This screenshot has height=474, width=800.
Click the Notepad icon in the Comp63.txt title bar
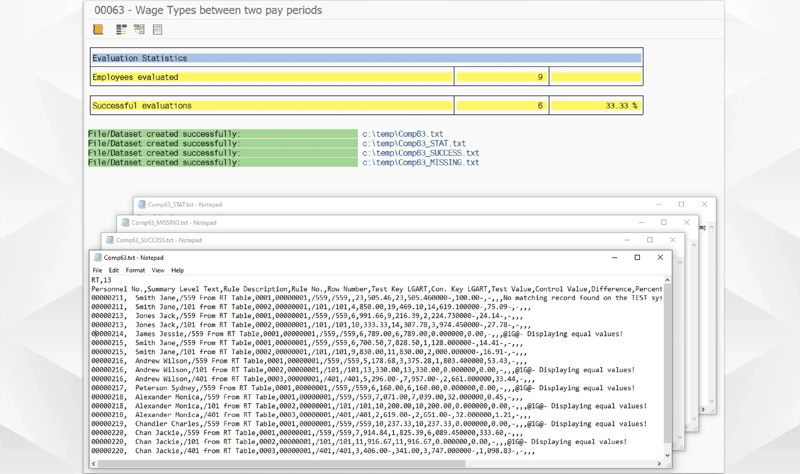click(x=97, y=258)
